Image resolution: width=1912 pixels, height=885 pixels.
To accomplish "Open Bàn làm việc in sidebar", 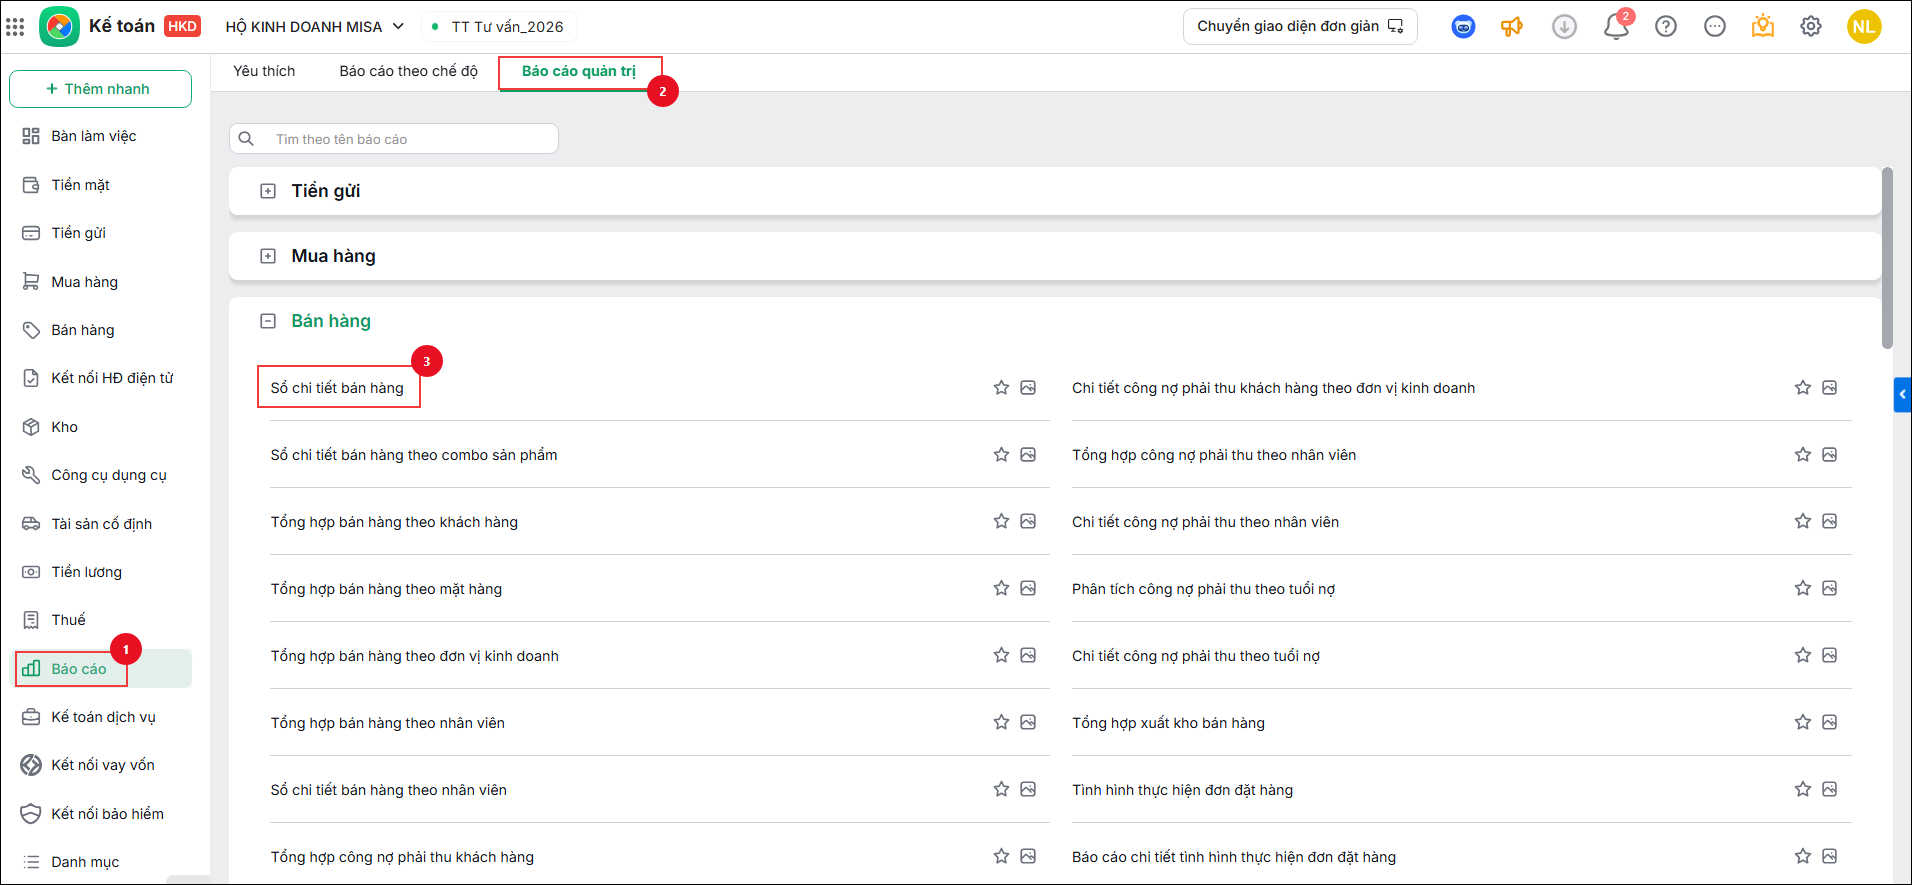I will 100,136.
